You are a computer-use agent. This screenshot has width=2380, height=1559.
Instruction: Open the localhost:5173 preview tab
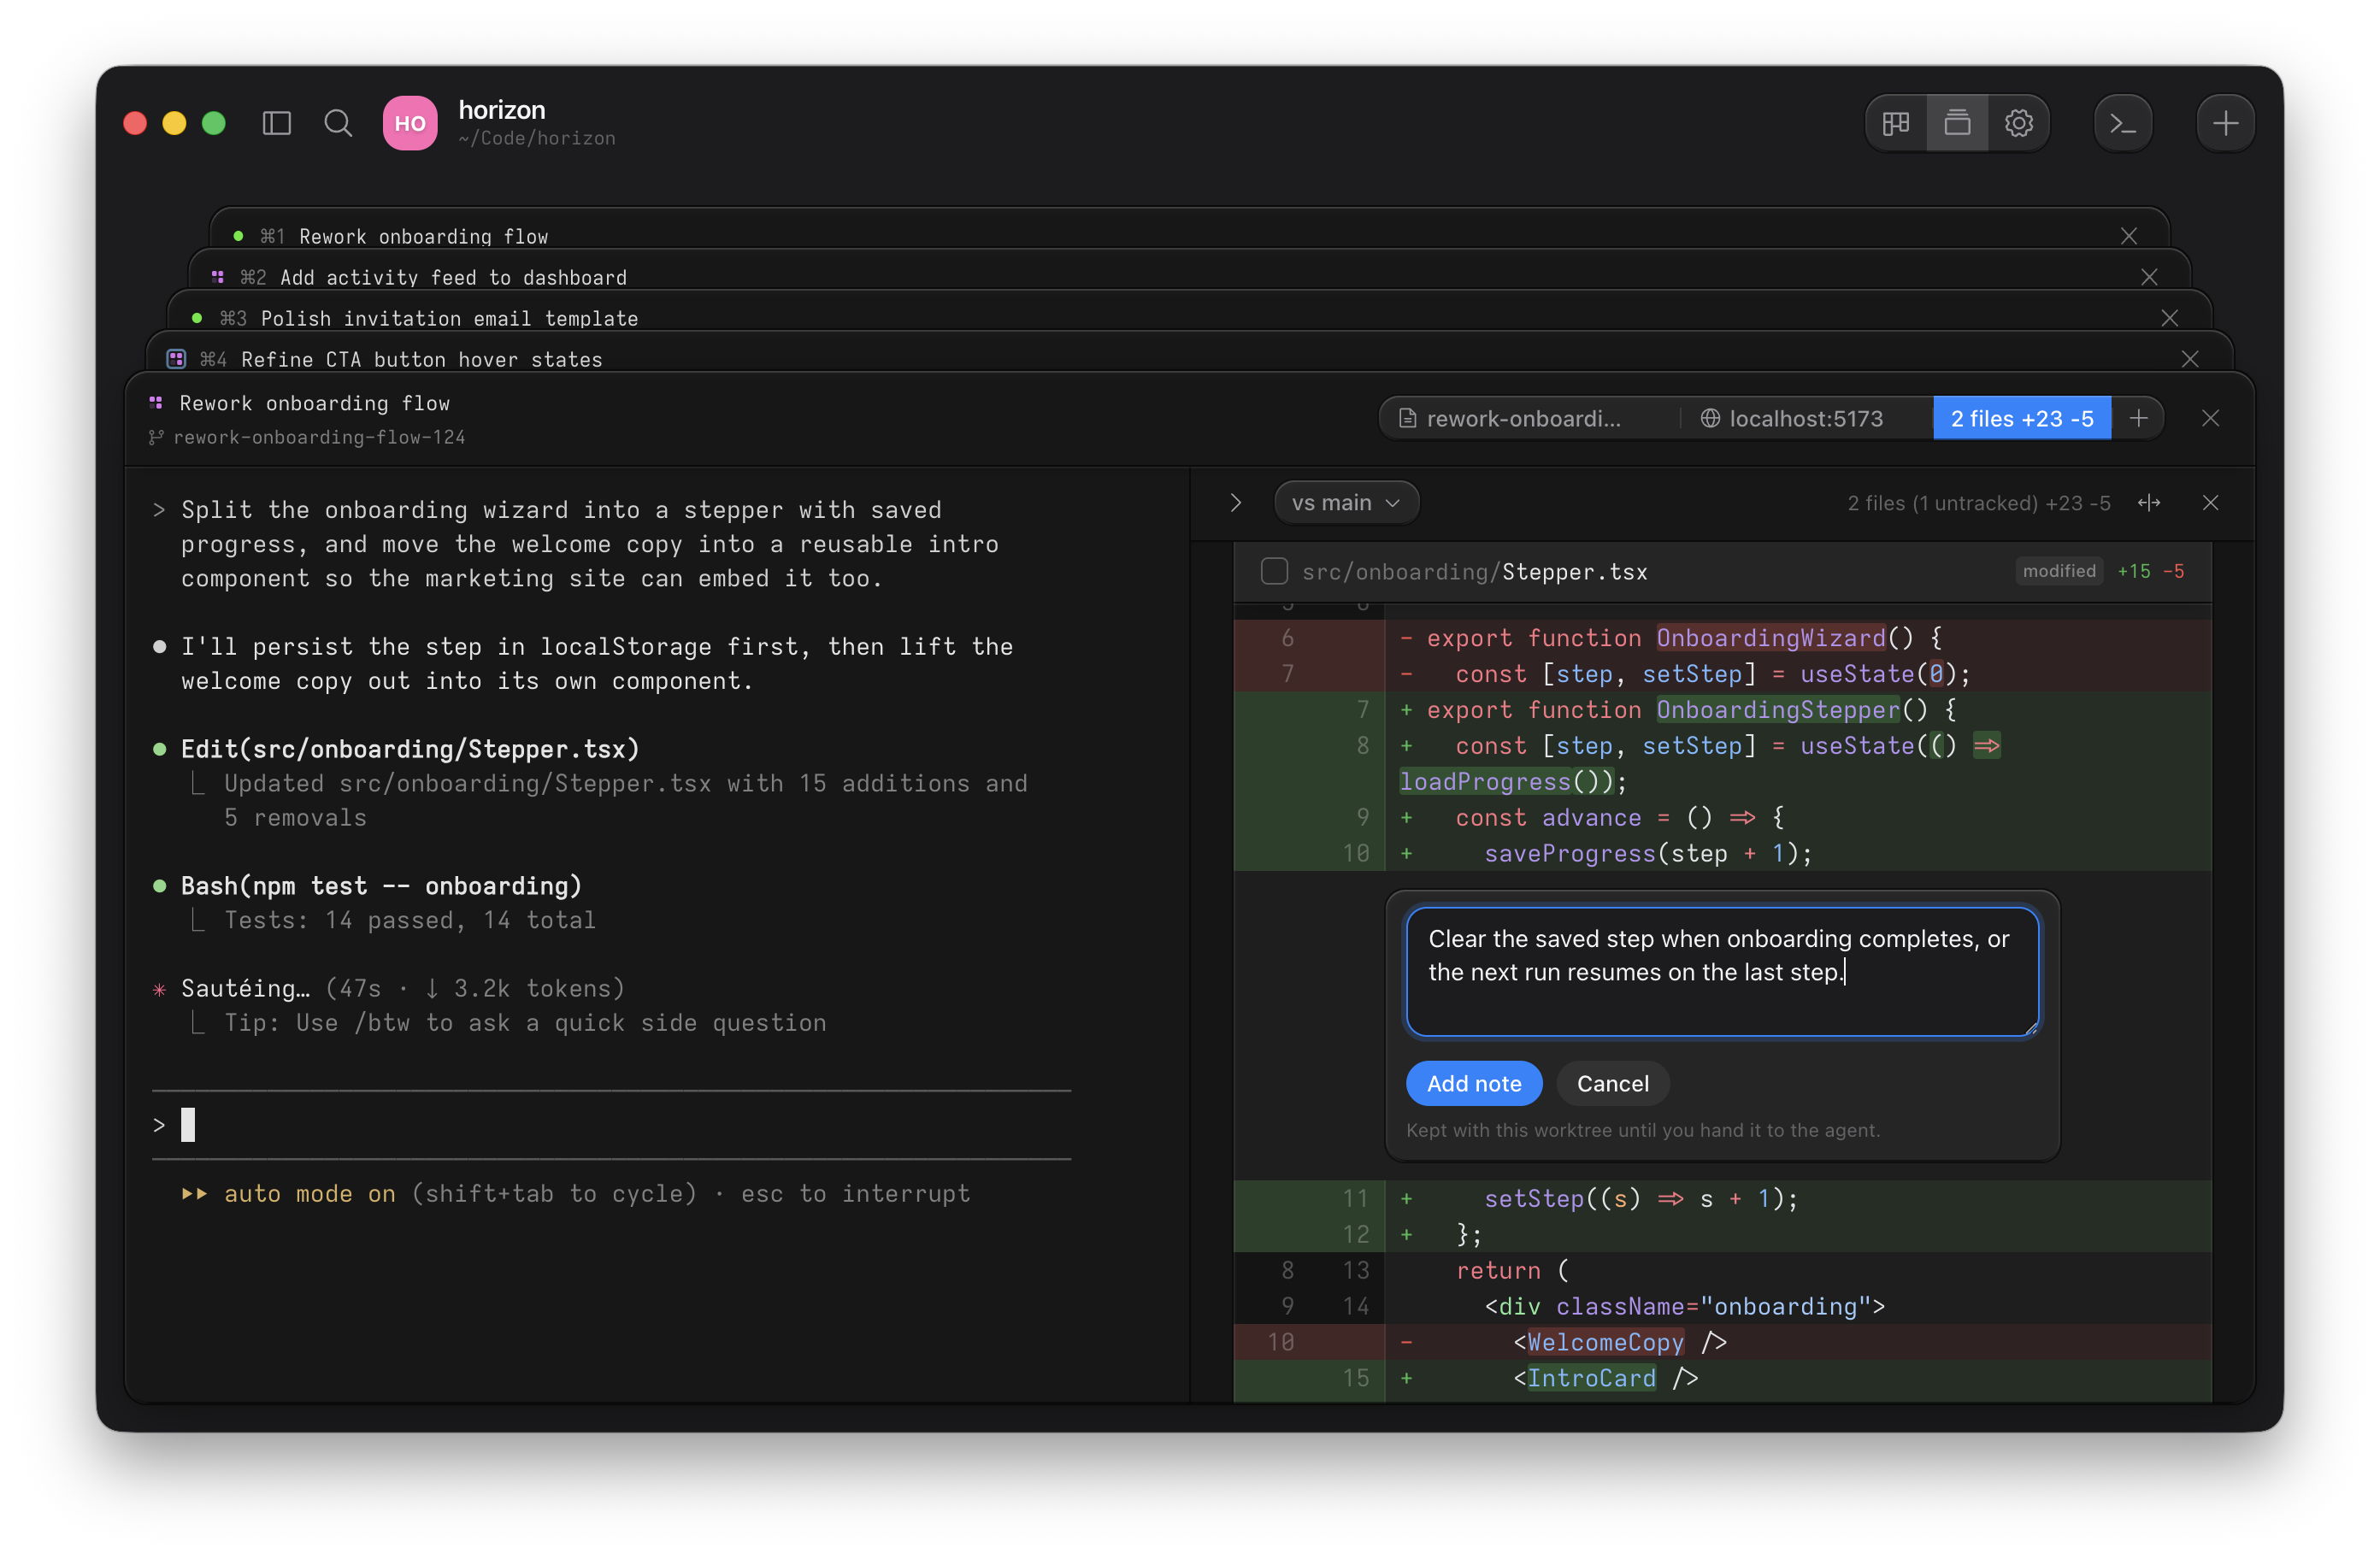point(1792,418)
